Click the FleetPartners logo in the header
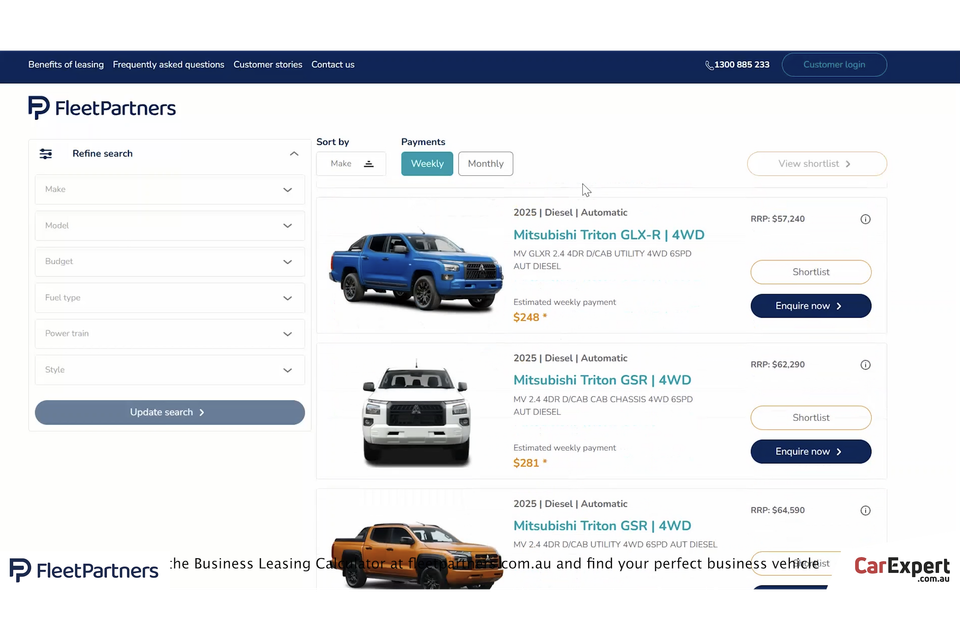 pos(102,108)
